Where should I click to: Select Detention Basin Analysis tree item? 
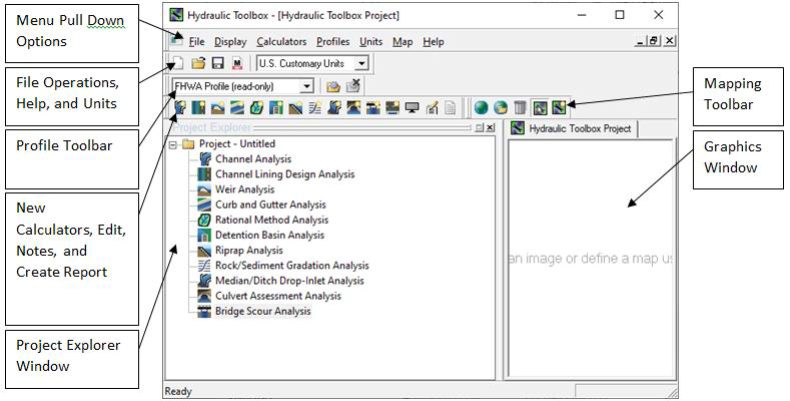270,235
